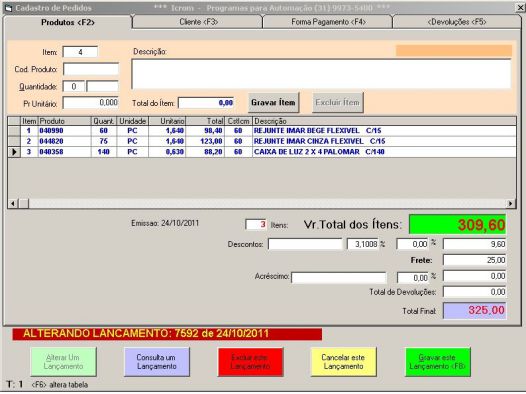The height and width of the screenshot is (394, 526).
Task: Click the row selector arrow of item 3
Action: point(14,152)
